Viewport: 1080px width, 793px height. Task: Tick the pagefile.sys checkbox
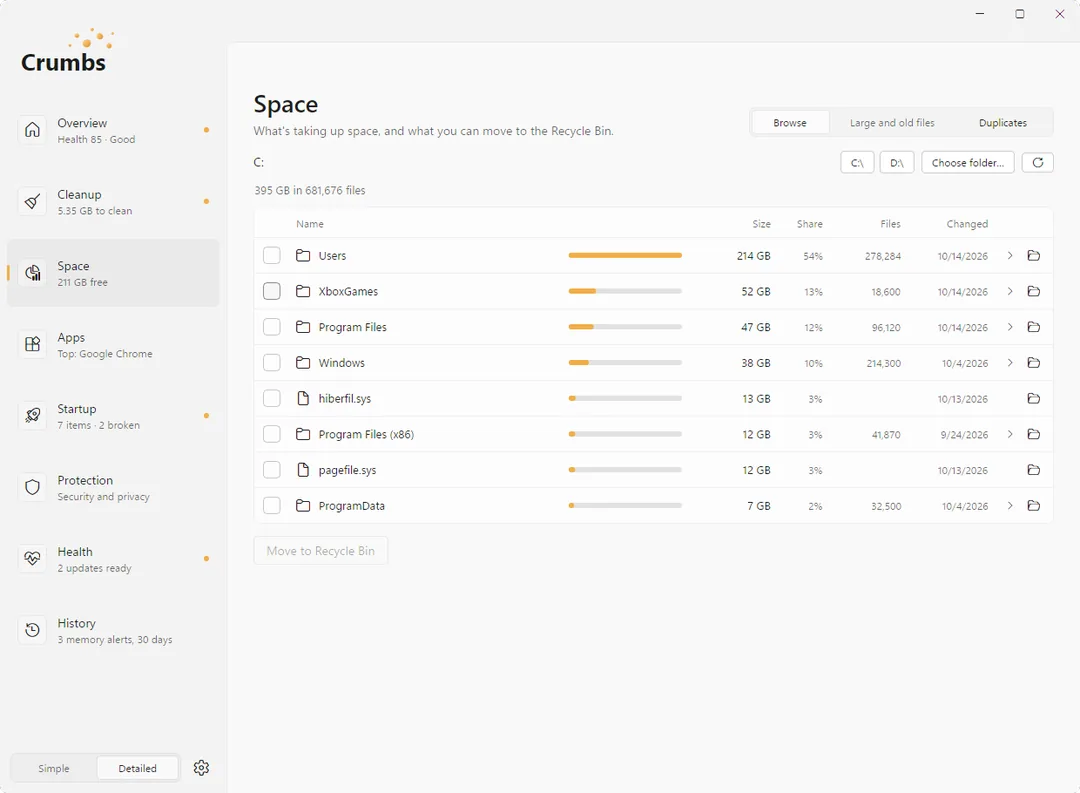(x=272, y=471)
